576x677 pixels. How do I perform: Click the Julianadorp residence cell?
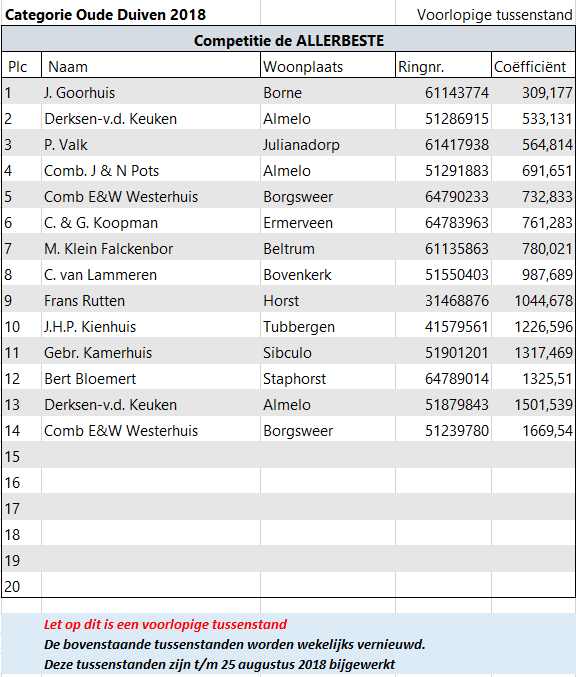point(328,145)
